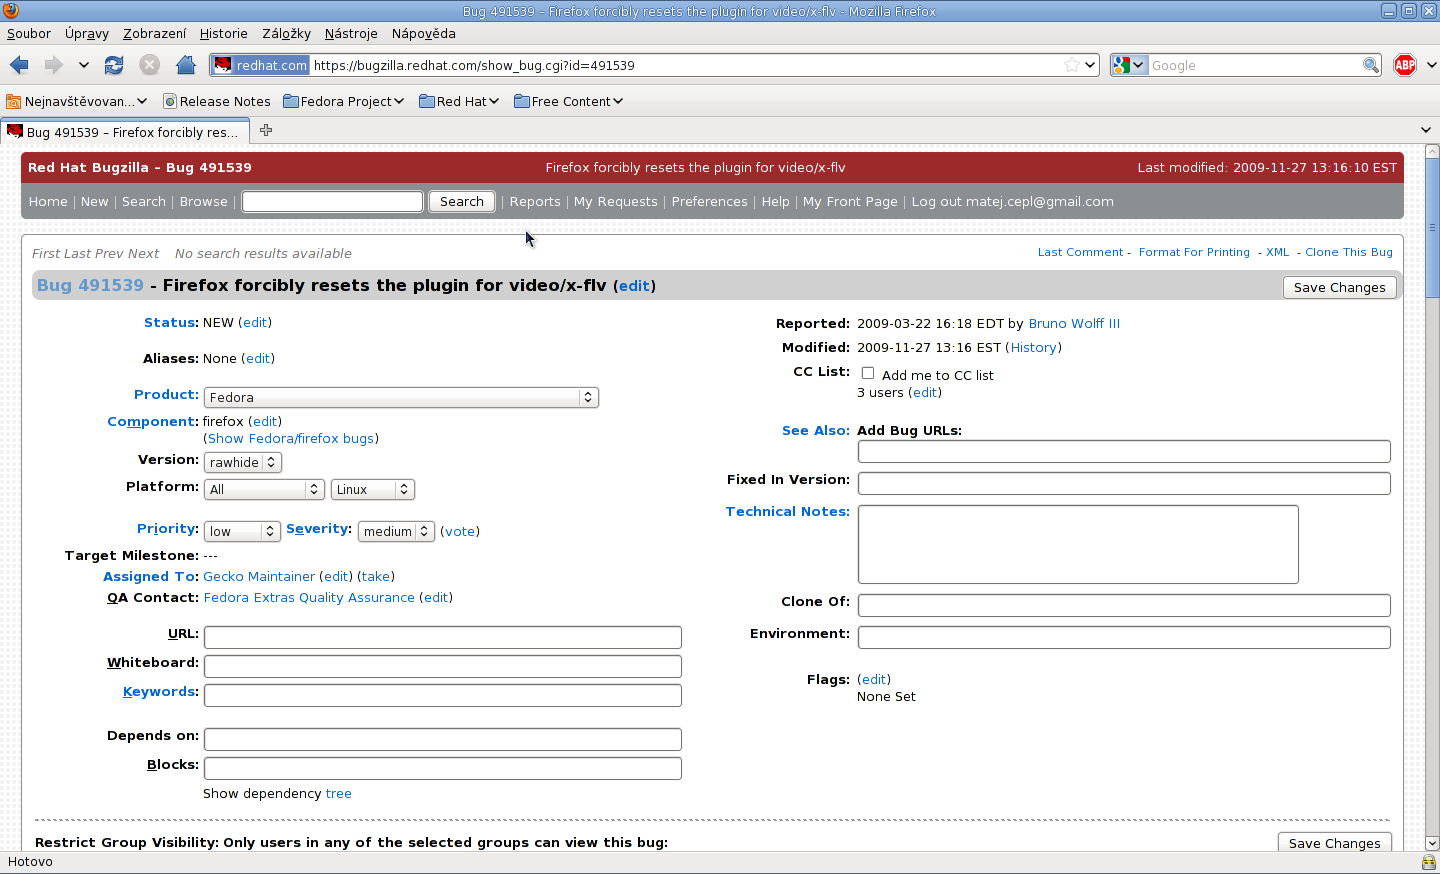Open the Version dropdown showing rawhide
The image size is (1440, 874).
pyautogui.click(x=243, y=462)
